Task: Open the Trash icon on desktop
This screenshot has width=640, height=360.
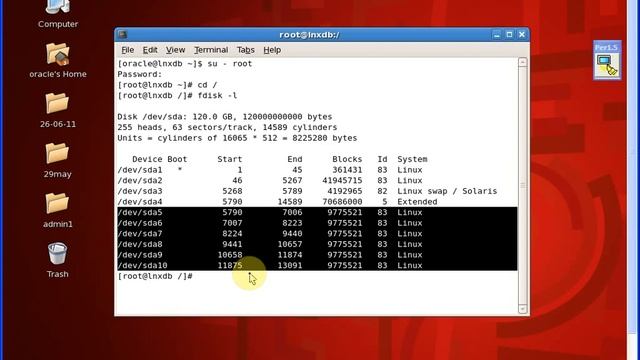Action: [x=57, y=253]
